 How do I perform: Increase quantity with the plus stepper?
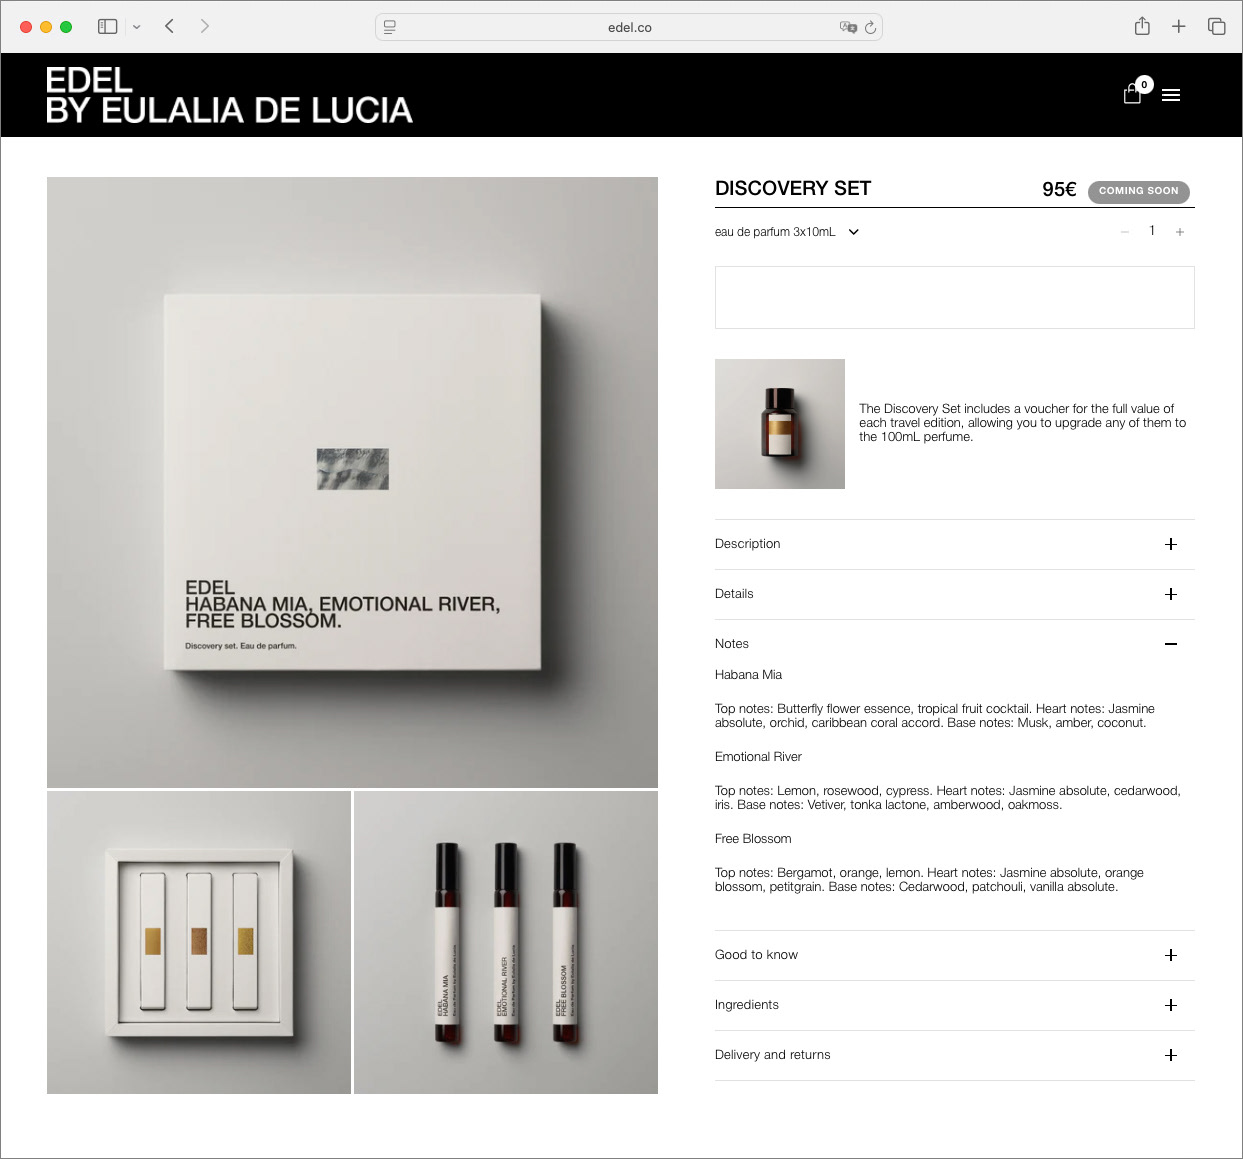(1180, 232)
